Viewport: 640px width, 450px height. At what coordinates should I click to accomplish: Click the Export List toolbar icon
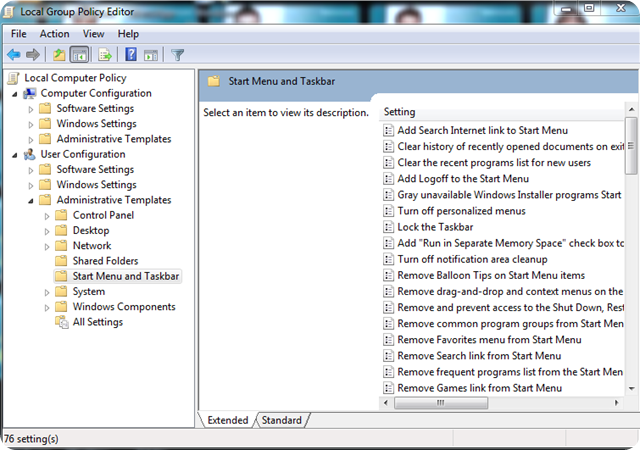[x=105, y=54]
